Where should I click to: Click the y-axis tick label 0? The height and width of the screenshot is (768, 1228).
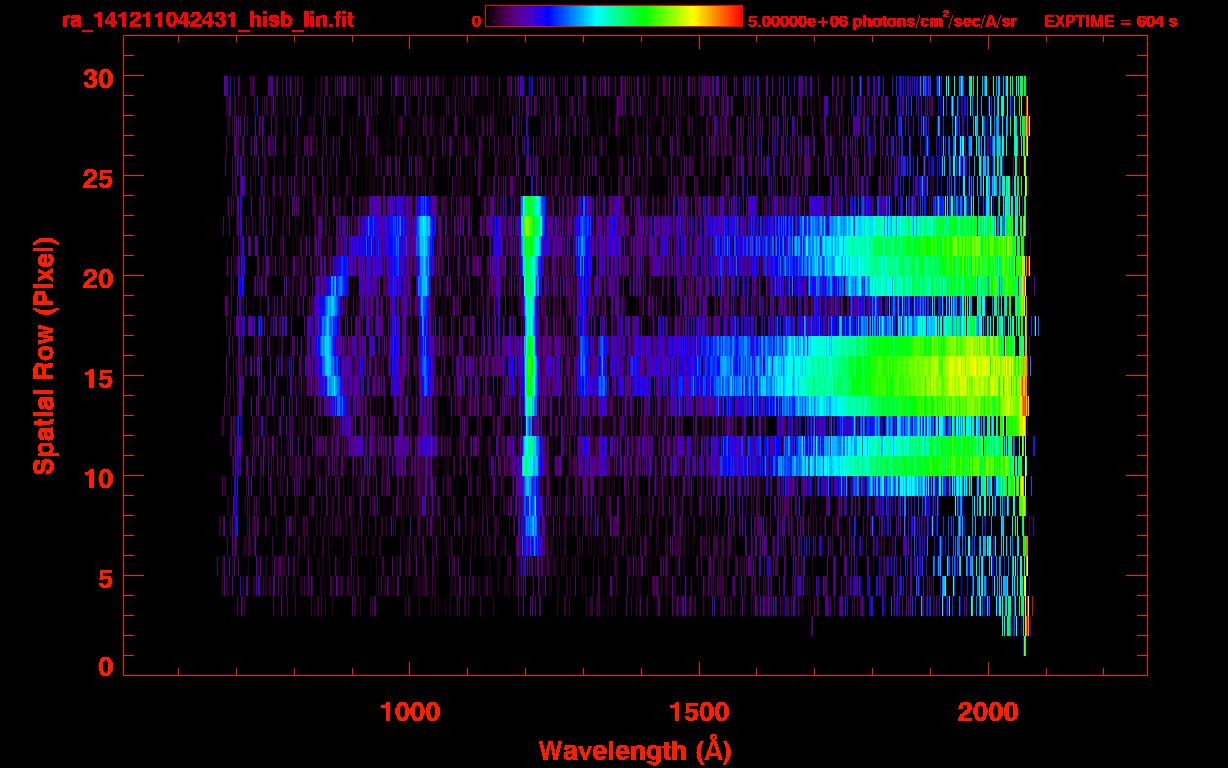coord(104,666)
